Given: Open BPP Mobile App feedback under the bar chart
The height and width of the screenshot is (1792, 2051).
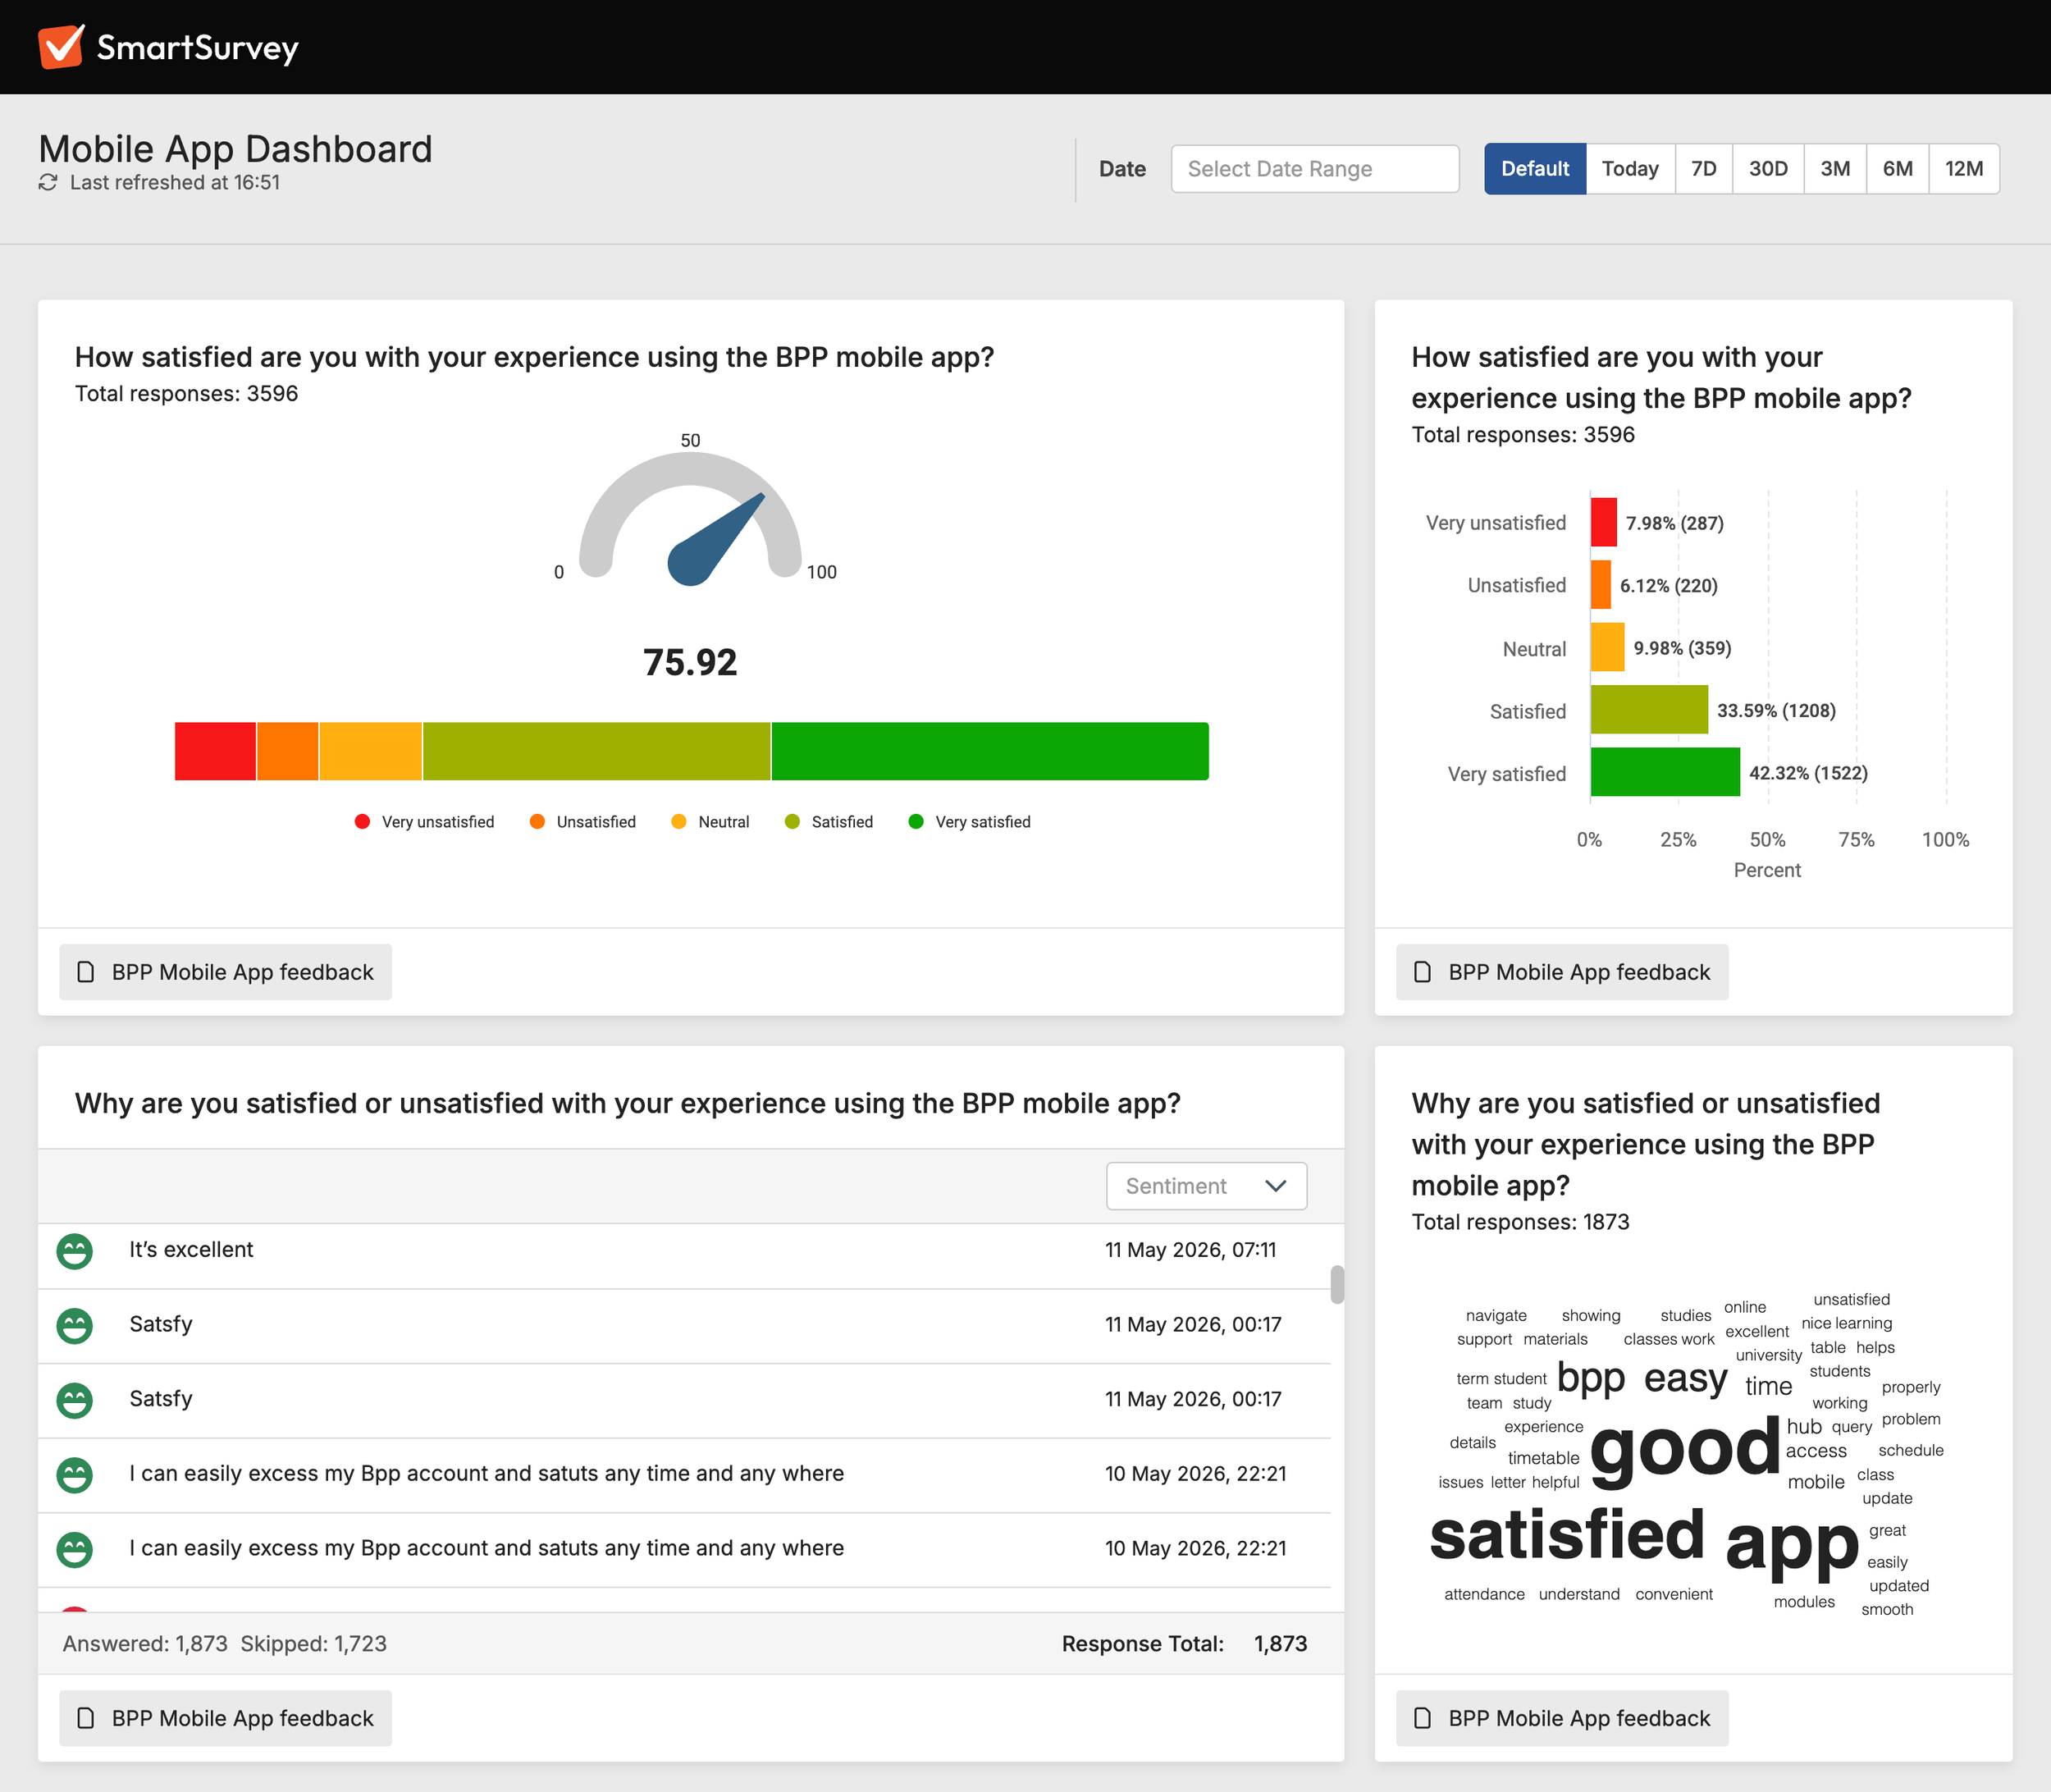Looking at the screenshot, I should click(1562, 972).
